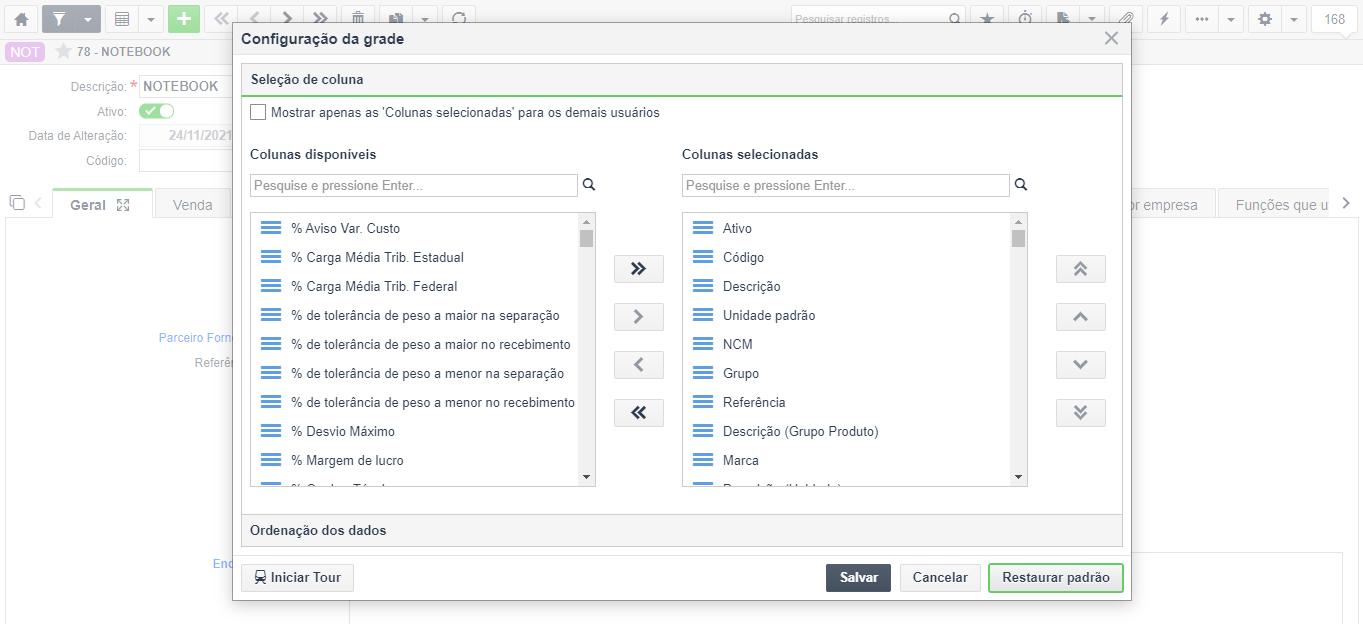Click scrollbar down arrow of selected columns list

[1018, 477]
